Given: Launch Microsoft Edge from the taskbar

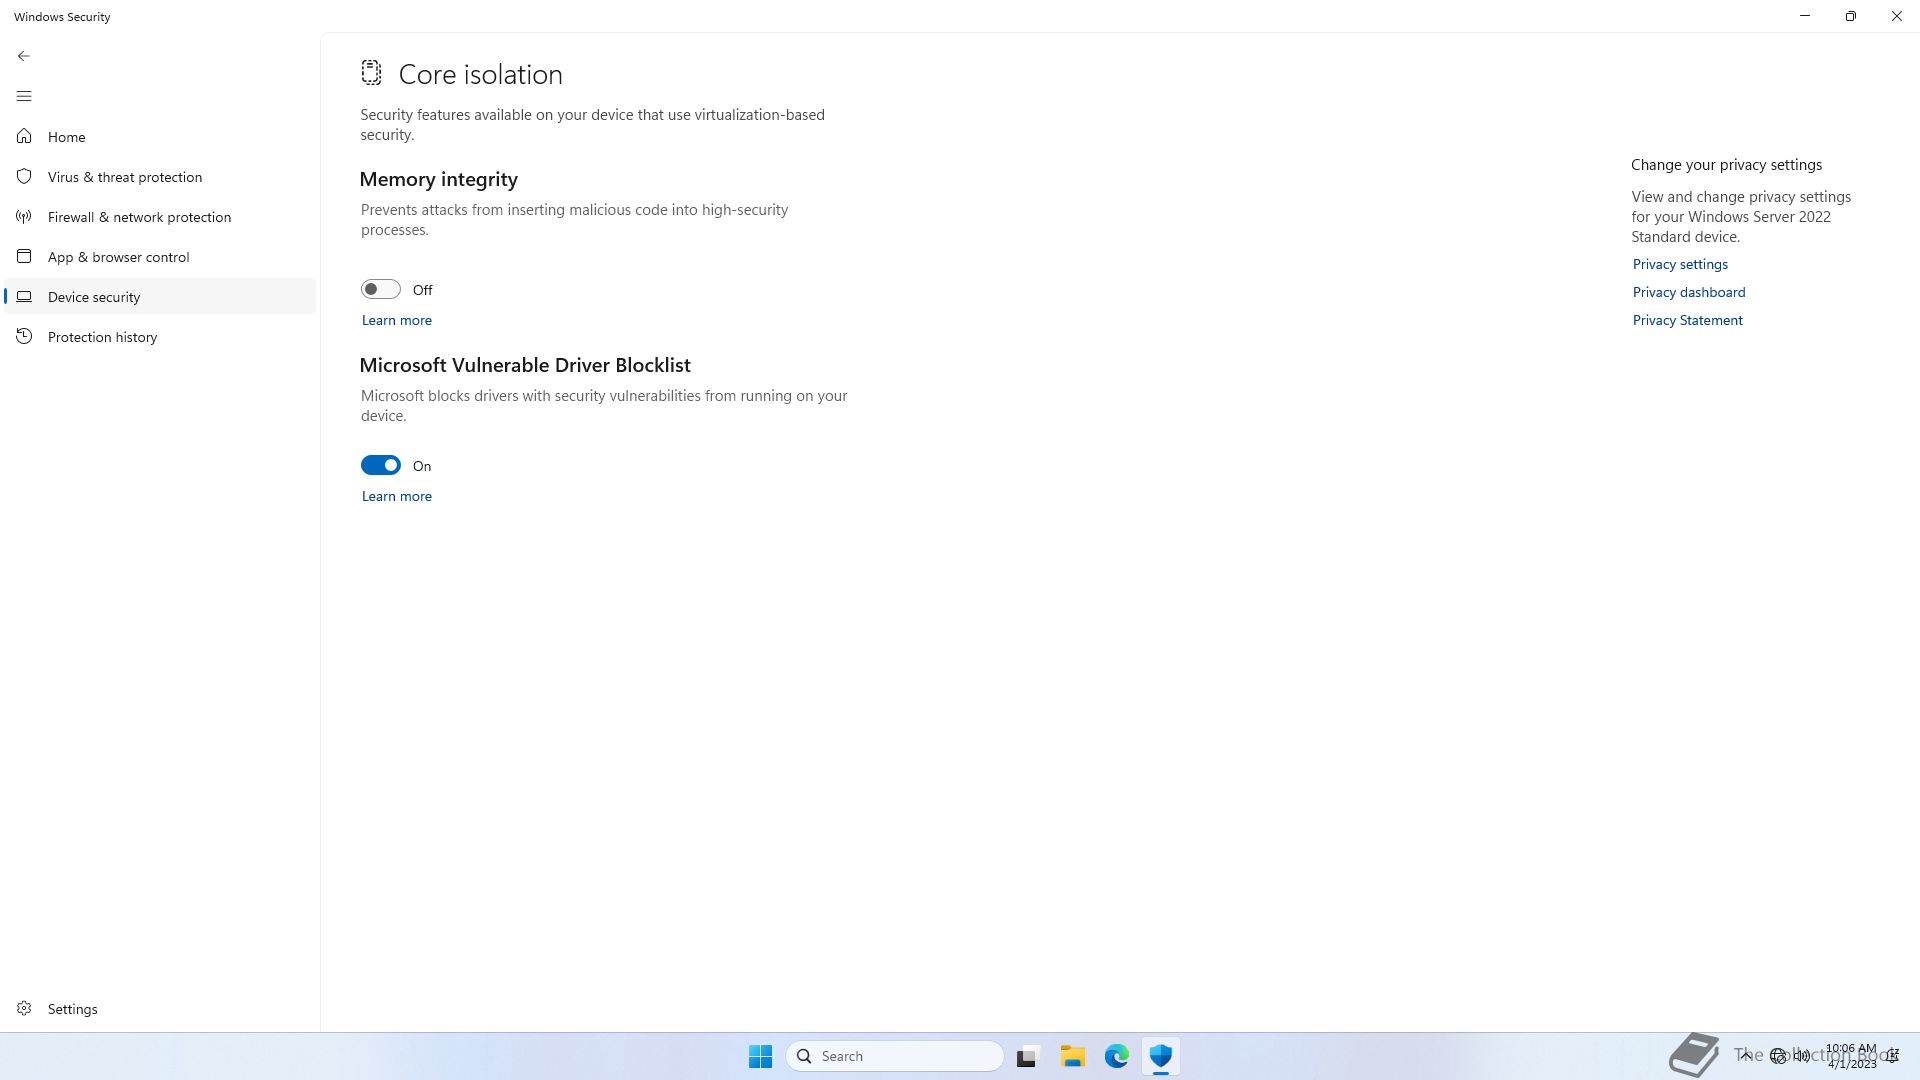Looking at the screenshot, I should click(1117, 1056).
